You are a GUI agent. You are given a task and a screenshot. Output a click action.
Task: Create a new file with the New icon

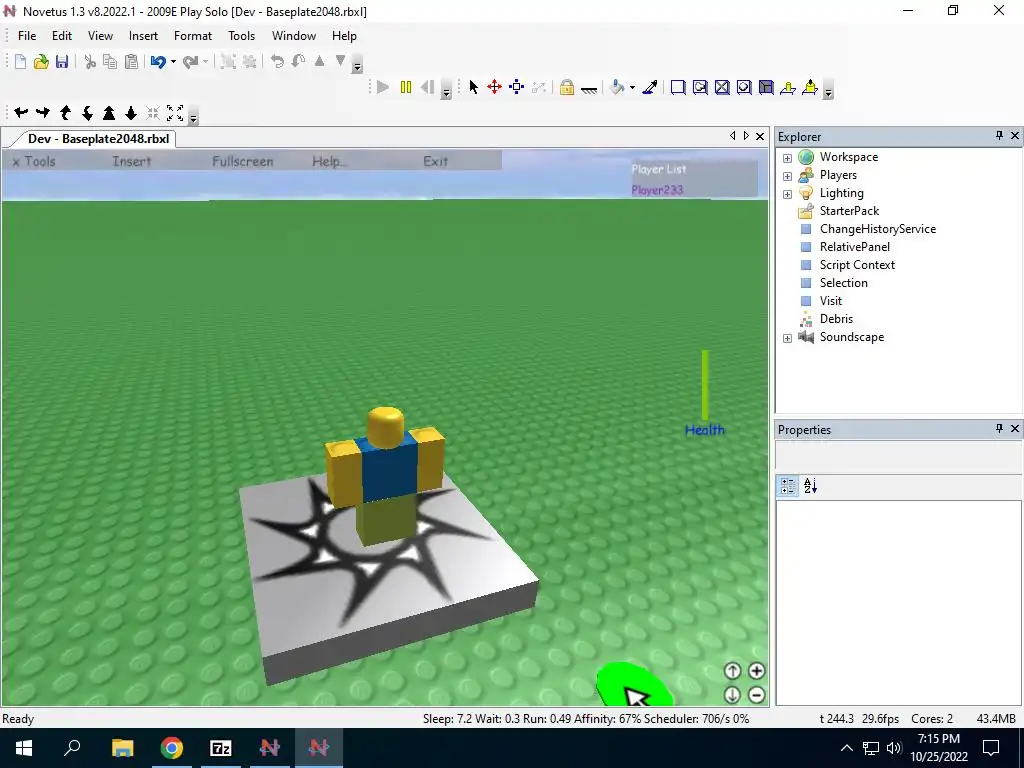point(20,61)
